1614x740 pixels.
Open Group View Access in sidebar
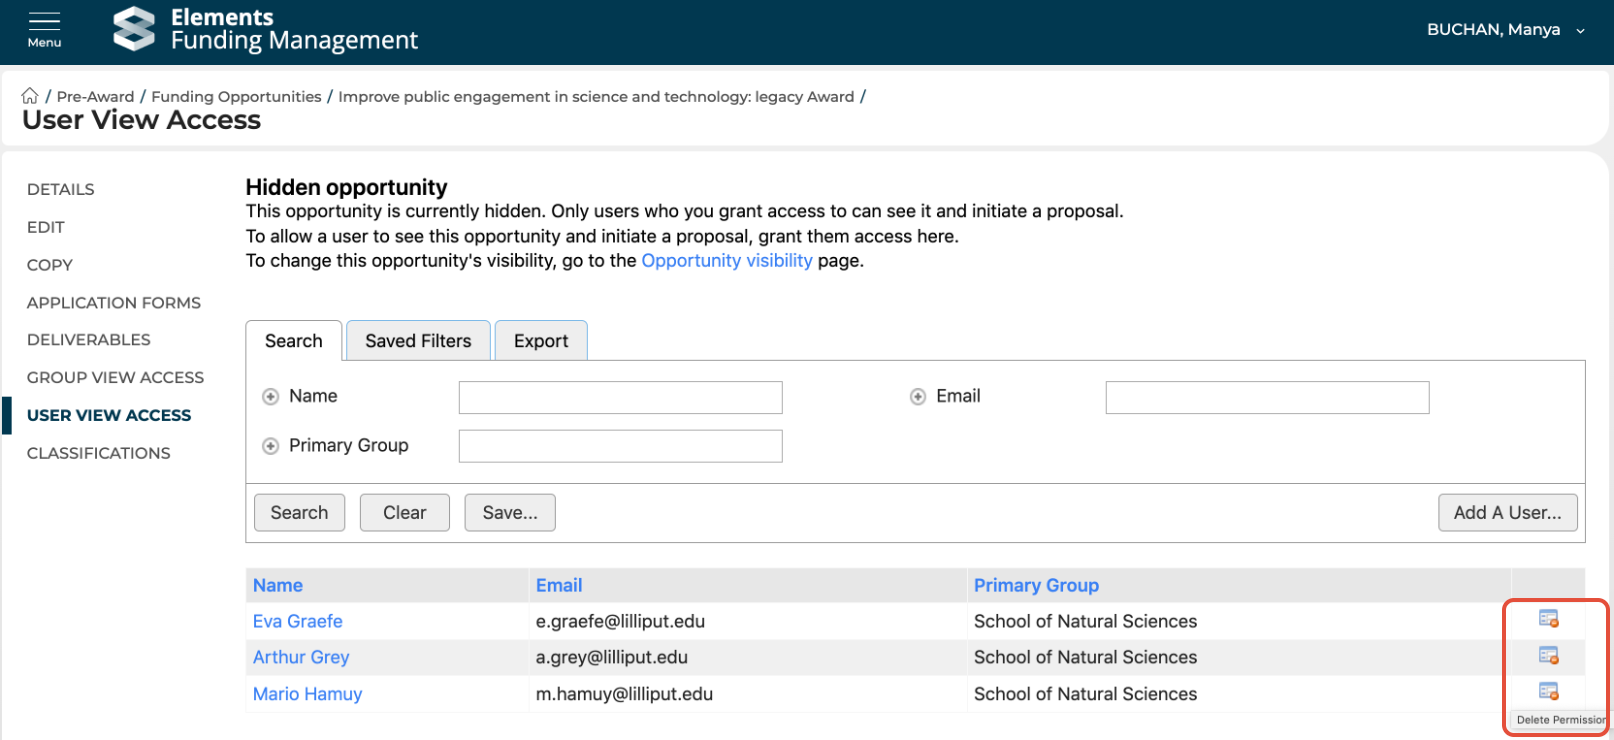[x=115, y=377]
